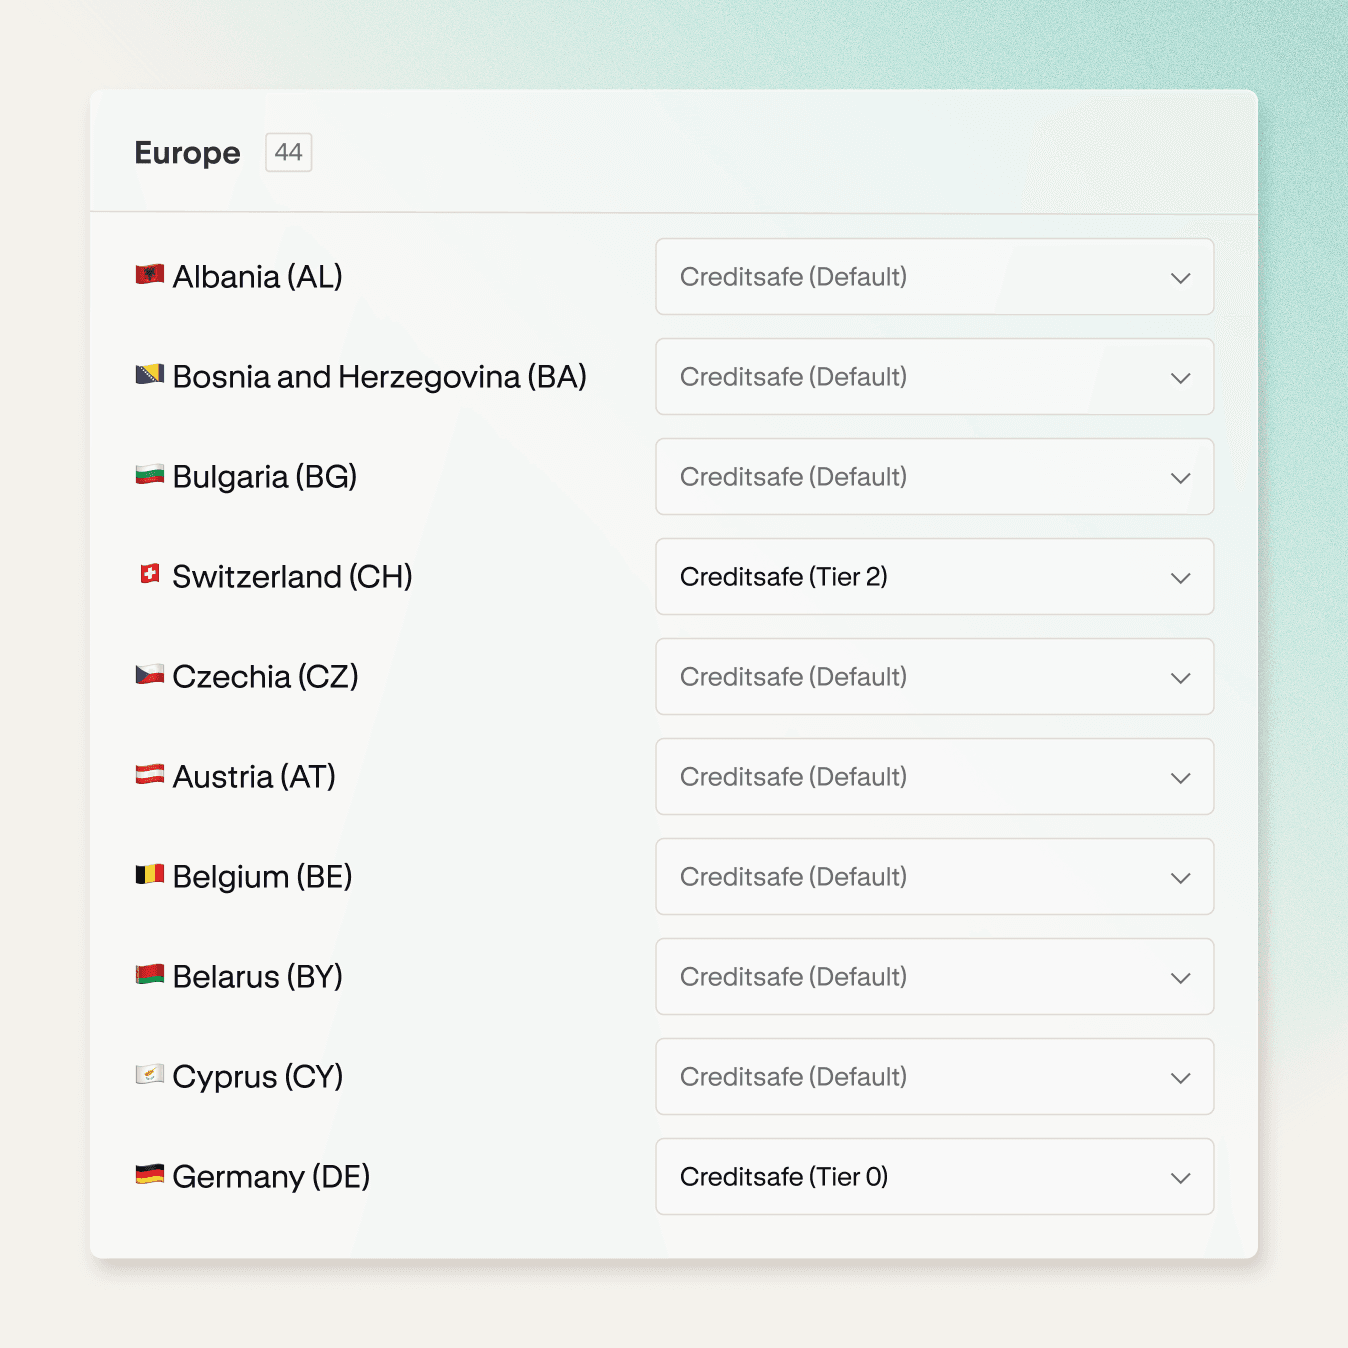Image resolution: width=1348 pixels, height=1348 pixels.
Task: Click the 44 countries count badge
Action: [288, 153]
